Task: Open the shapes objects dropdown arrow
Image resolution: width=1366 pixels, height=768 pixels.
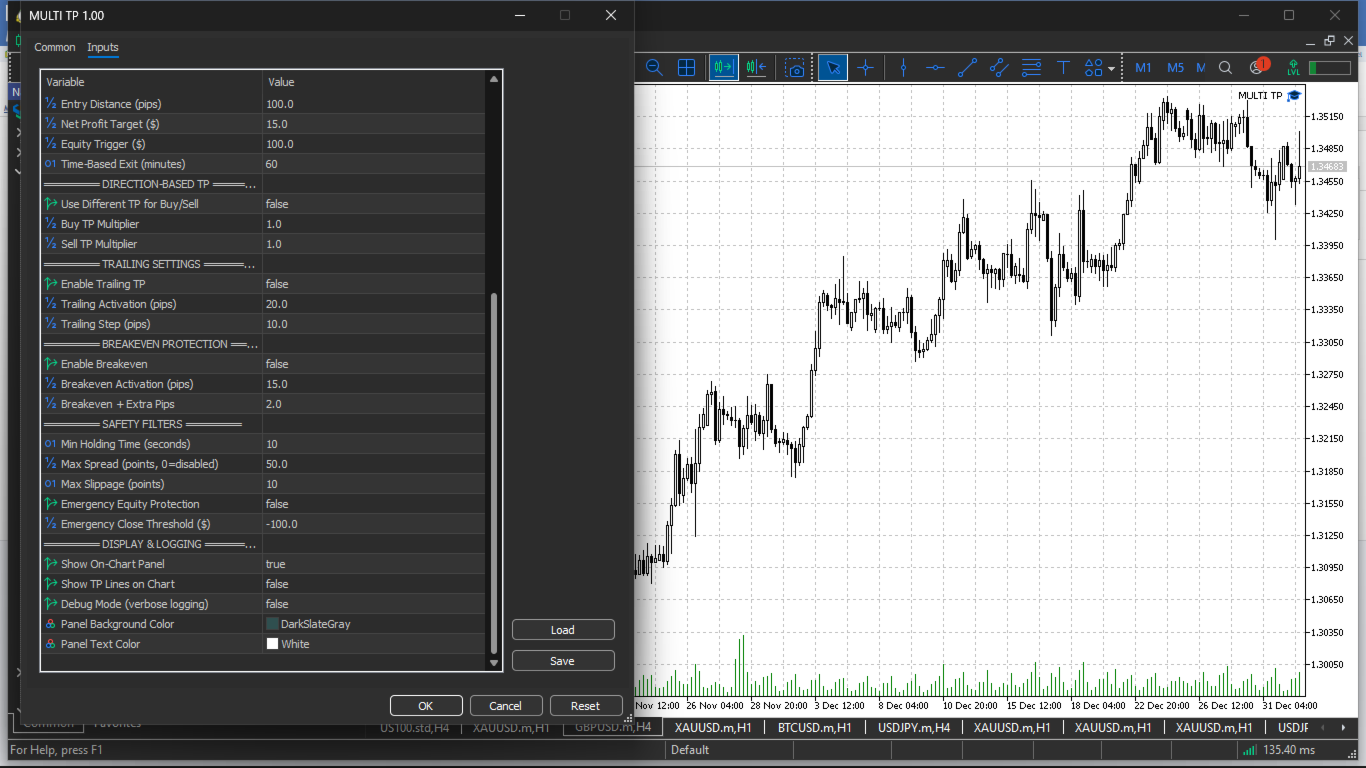Action: [x=1111, y=69]
